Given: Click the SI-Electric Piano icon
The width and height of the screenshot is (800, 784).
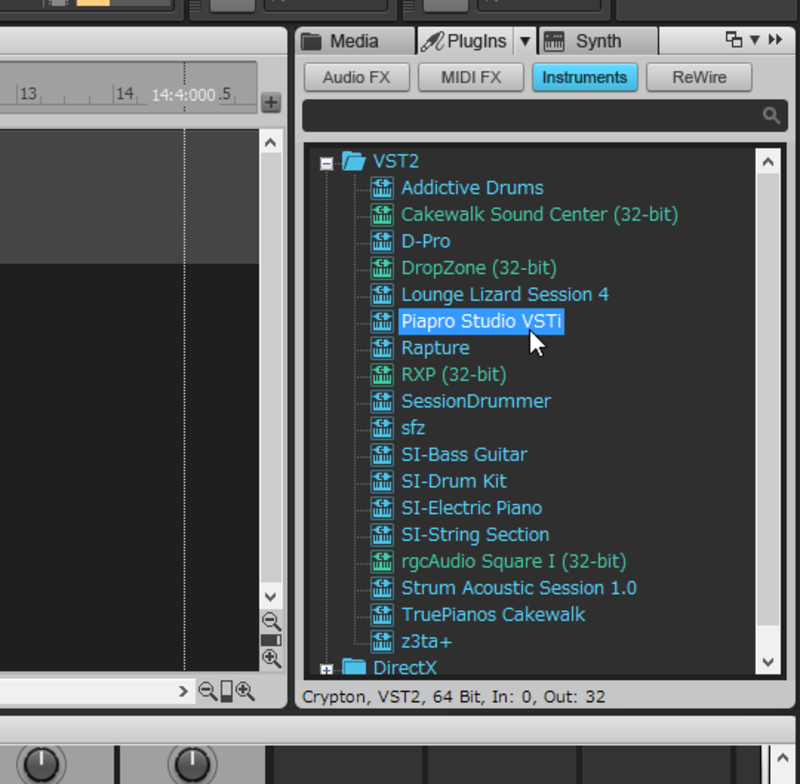Looking at the screenshot, I should point(382,508).
